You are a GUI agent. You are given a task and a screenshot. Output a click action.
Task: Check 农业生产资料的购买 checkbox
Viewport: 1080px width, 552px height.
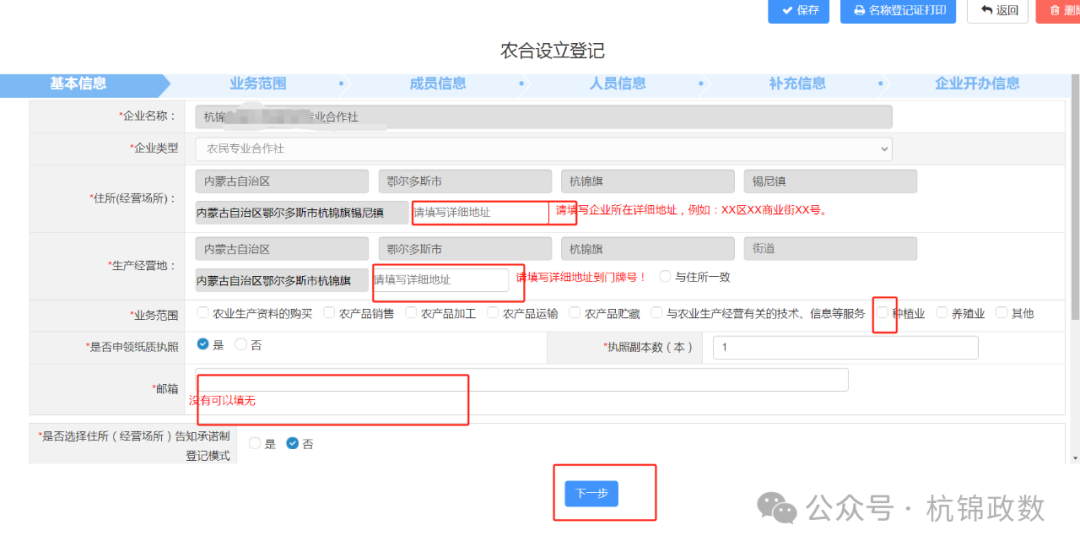pos(202,313)
